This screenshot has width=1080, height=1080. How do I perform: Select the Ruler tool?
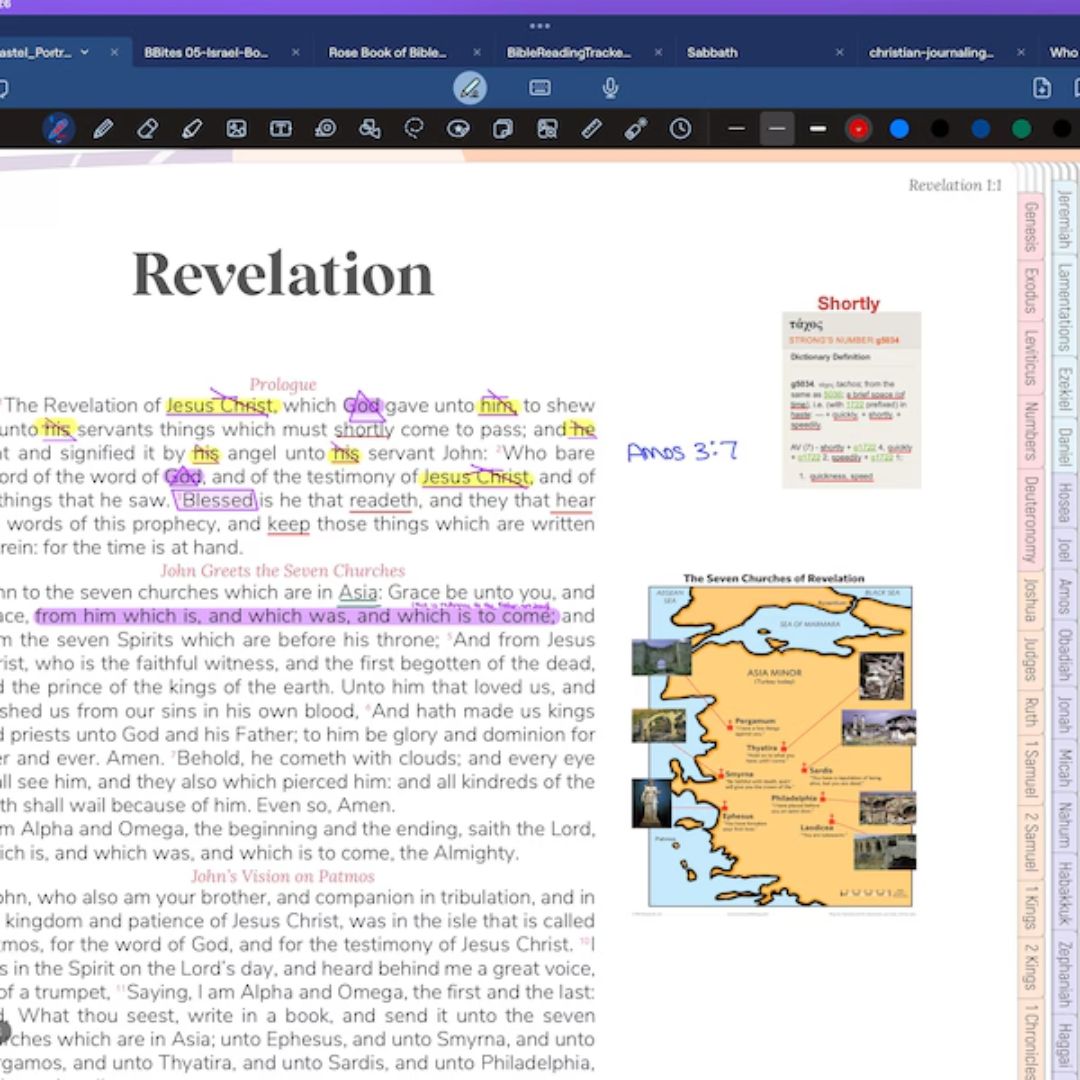tap(592, 129)
